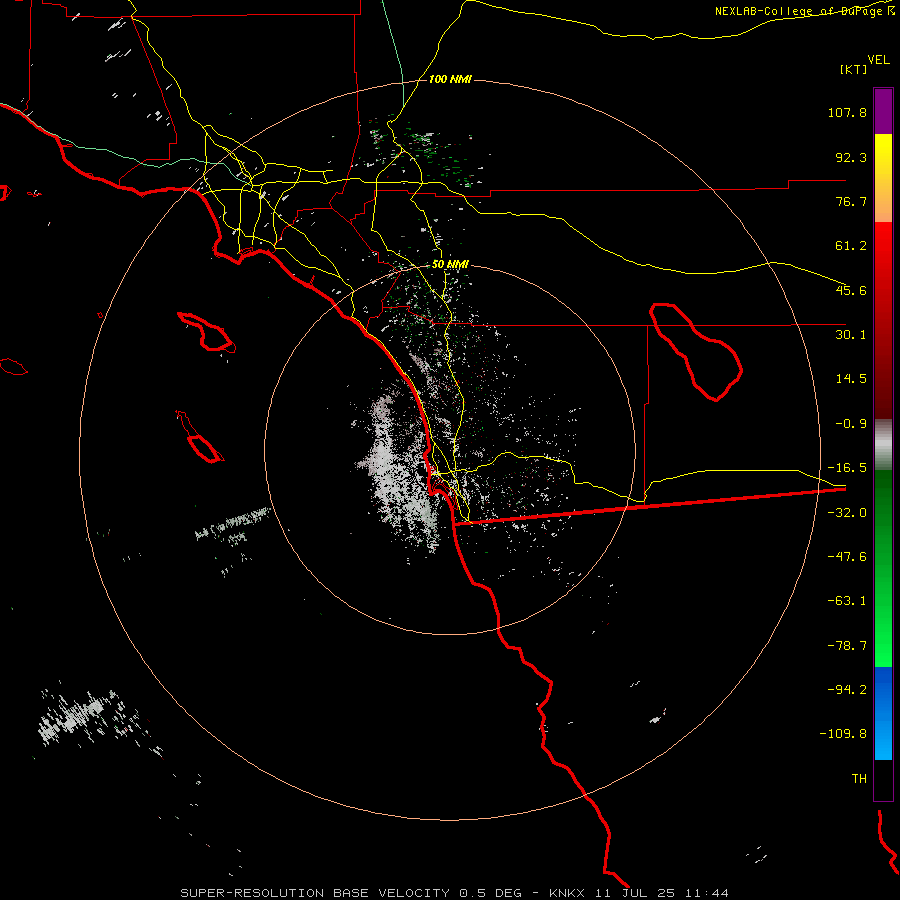Click the -32.0 velocity scale value

(847, 513)
